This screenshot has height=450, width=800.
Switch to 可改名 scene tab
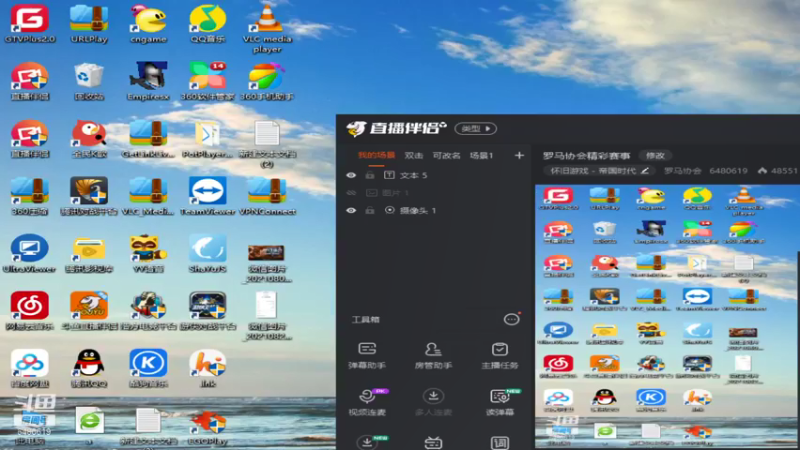point(446,155)
